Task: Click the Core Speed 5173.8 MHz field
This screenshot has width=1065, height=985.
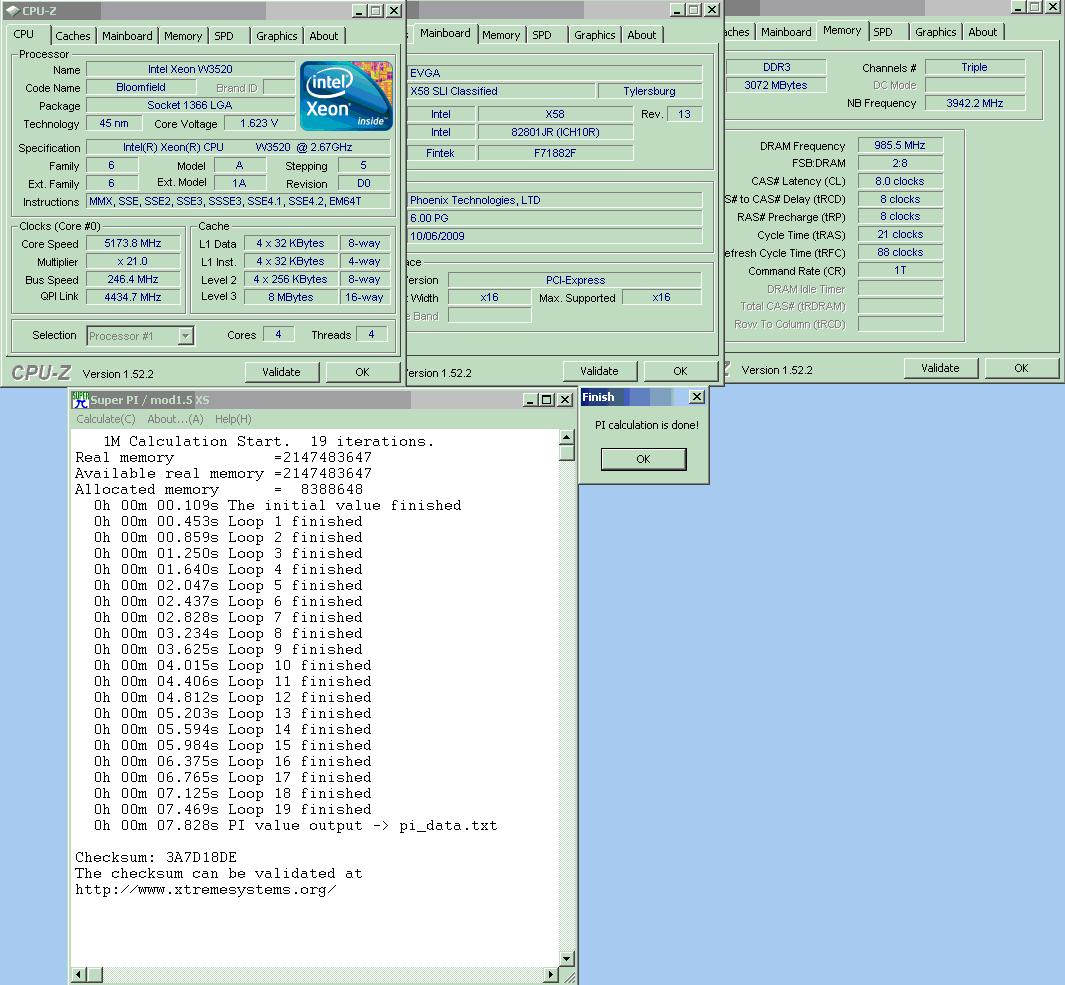Action: click(133, 243)
